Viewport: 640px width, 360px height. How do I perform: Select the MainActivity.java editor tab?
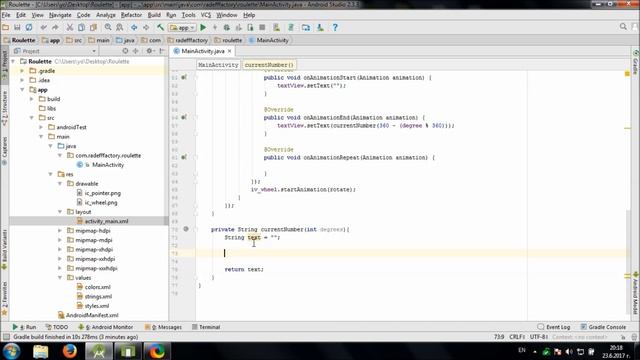click(x=203, y=51)
